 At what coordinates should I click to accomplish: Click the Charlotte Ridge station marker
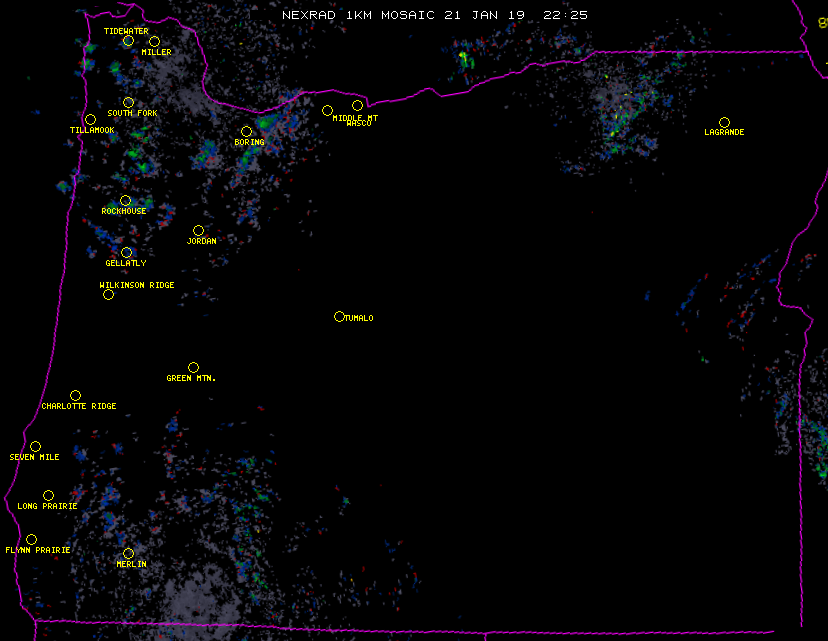point(75,395)
